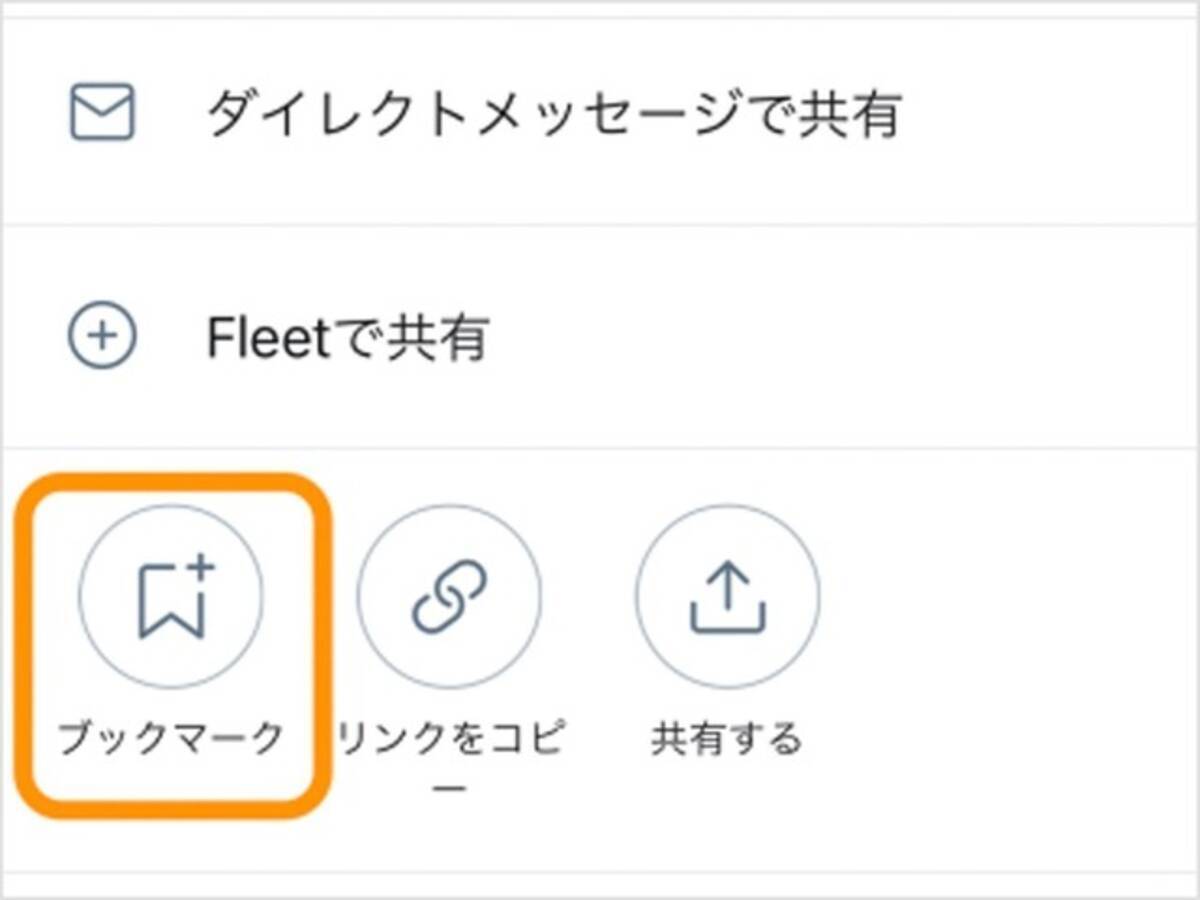Click the envelope icon for Direct Message sharing
This screenshot has width=1200, height=900.
pos(102,112)
